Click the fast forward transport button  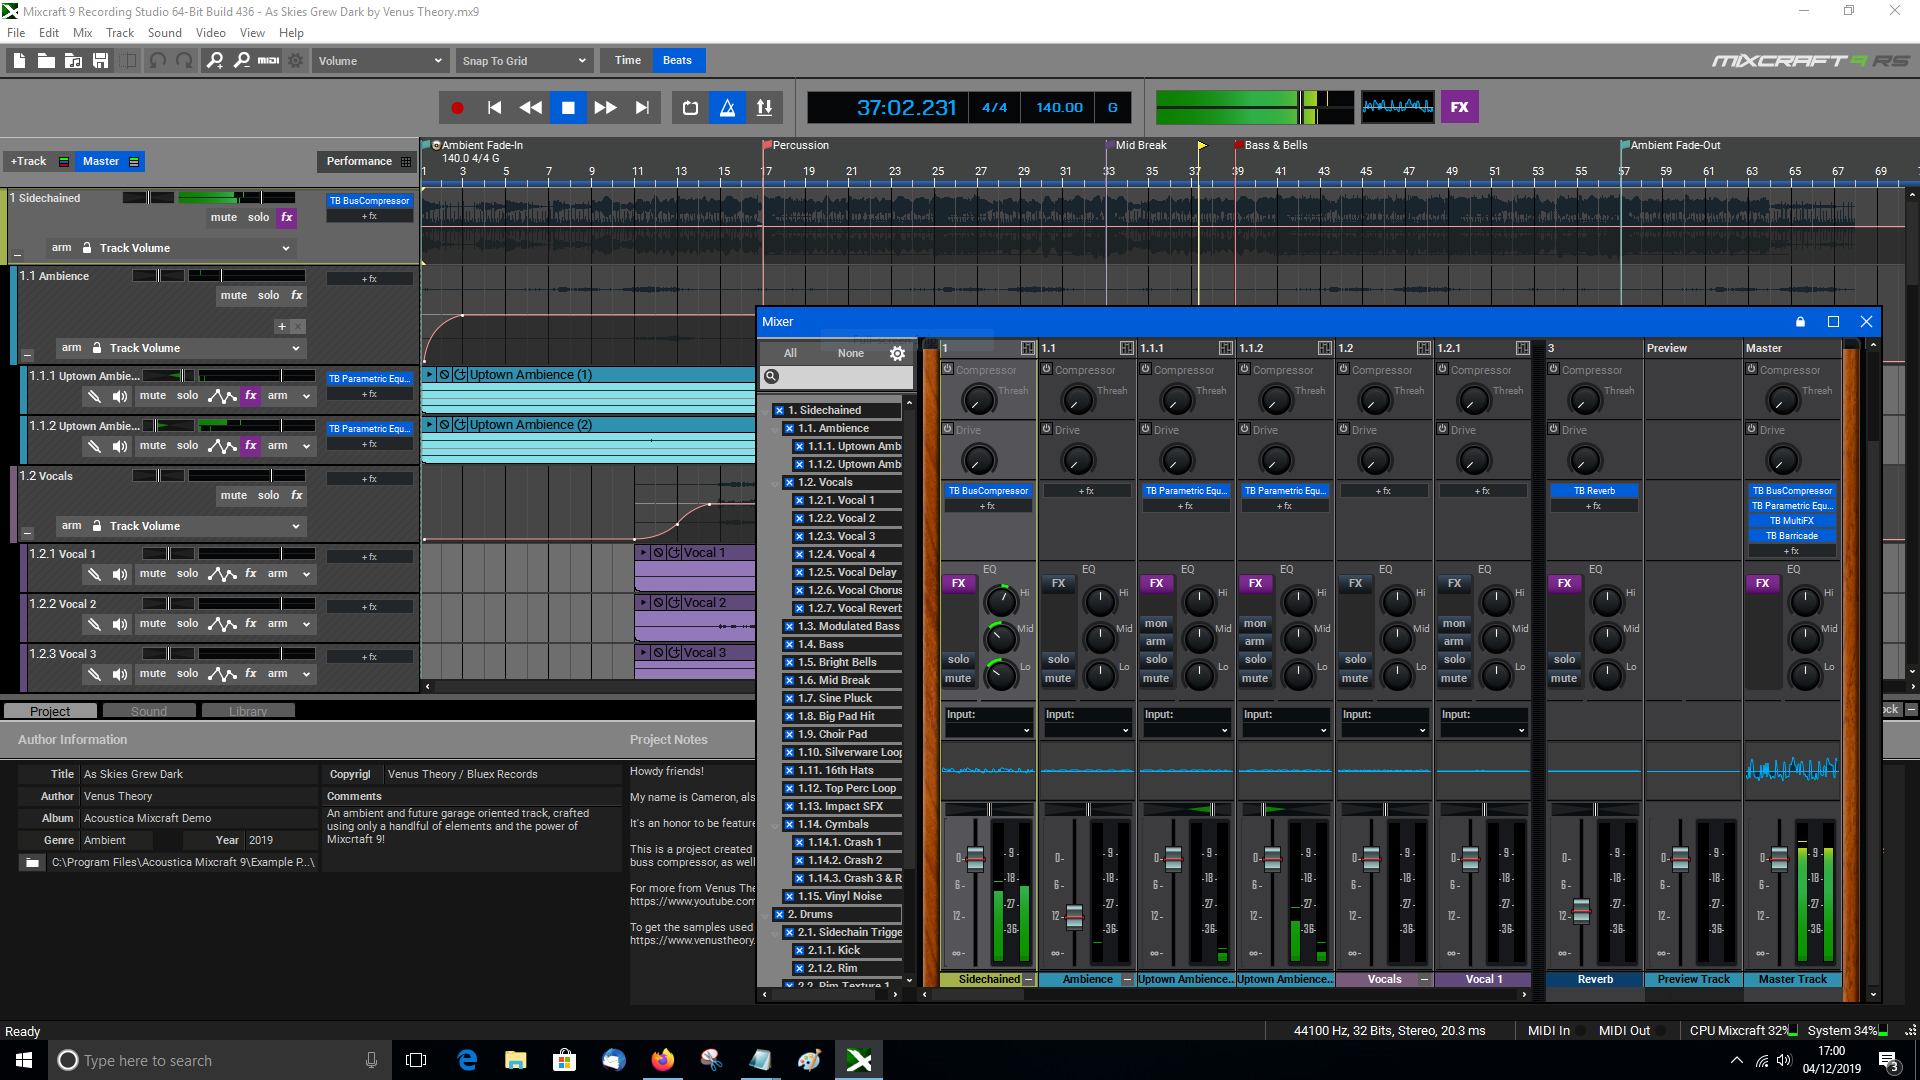(605, 108)
